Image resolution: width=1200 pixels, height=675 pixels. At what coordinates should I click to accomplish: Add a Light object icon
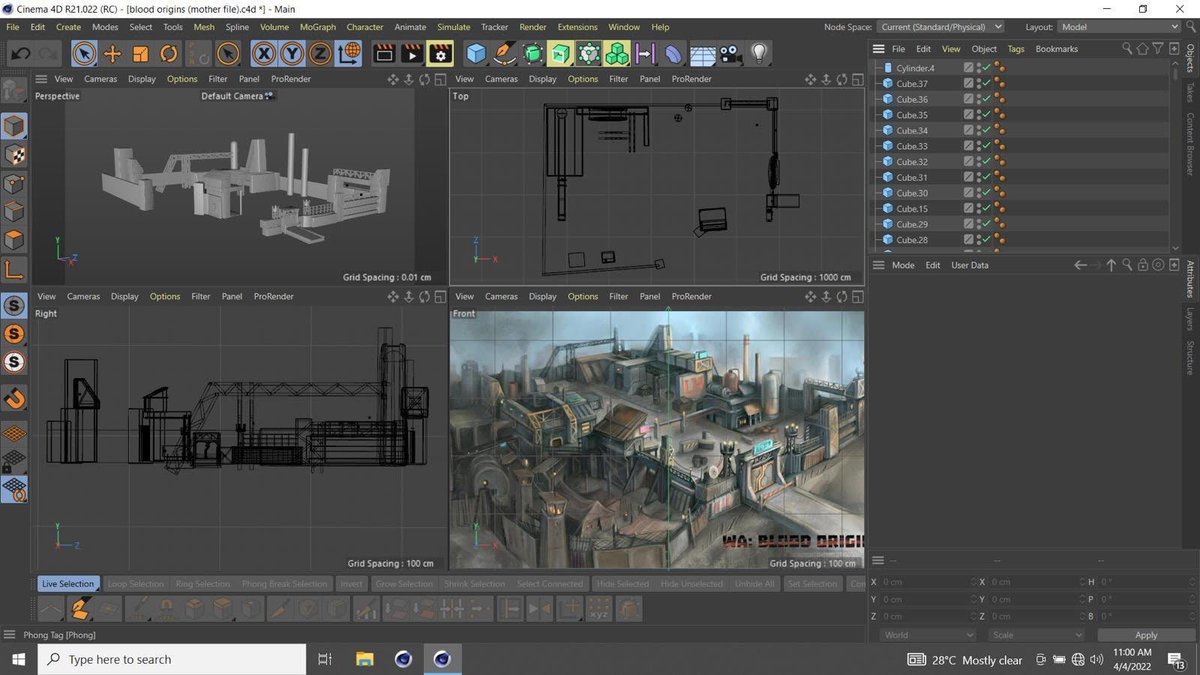coord(759,53)
